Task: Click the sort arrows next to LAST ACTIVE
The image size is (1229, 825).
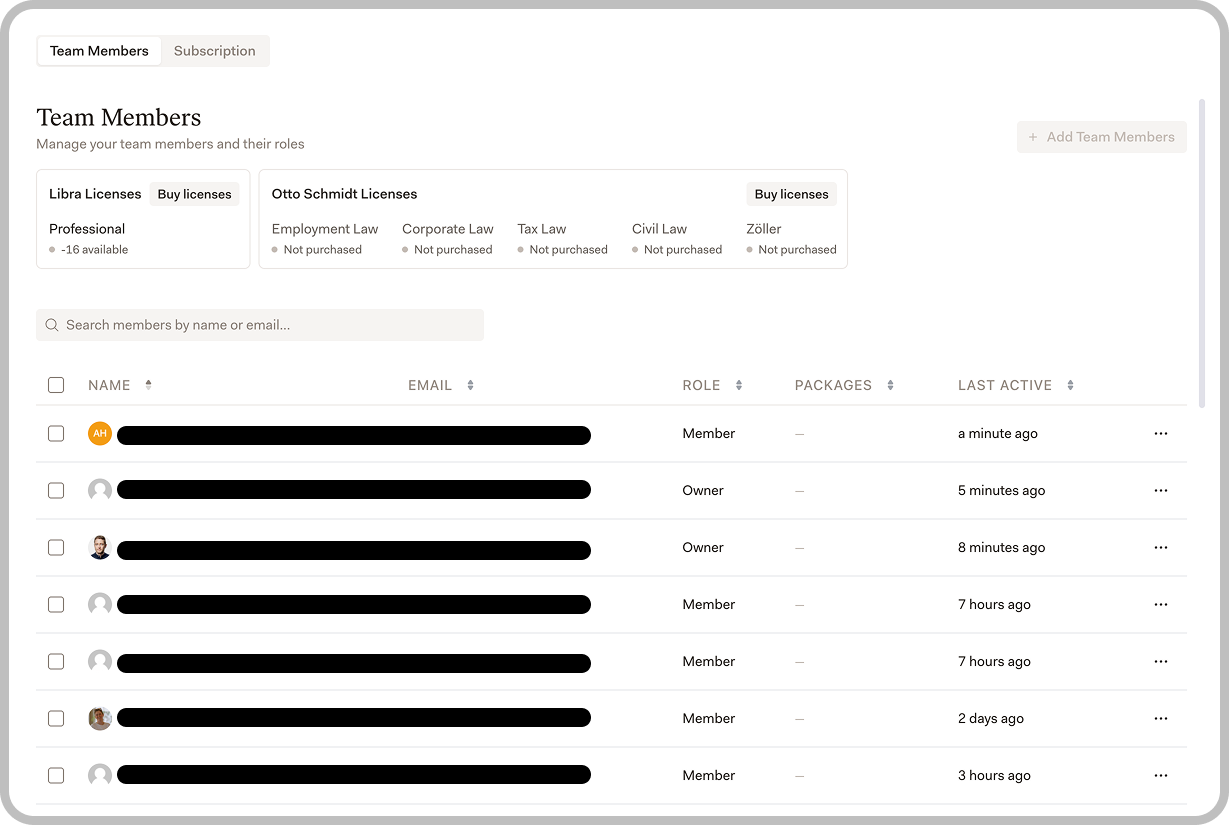Action: coord(1070,384)
